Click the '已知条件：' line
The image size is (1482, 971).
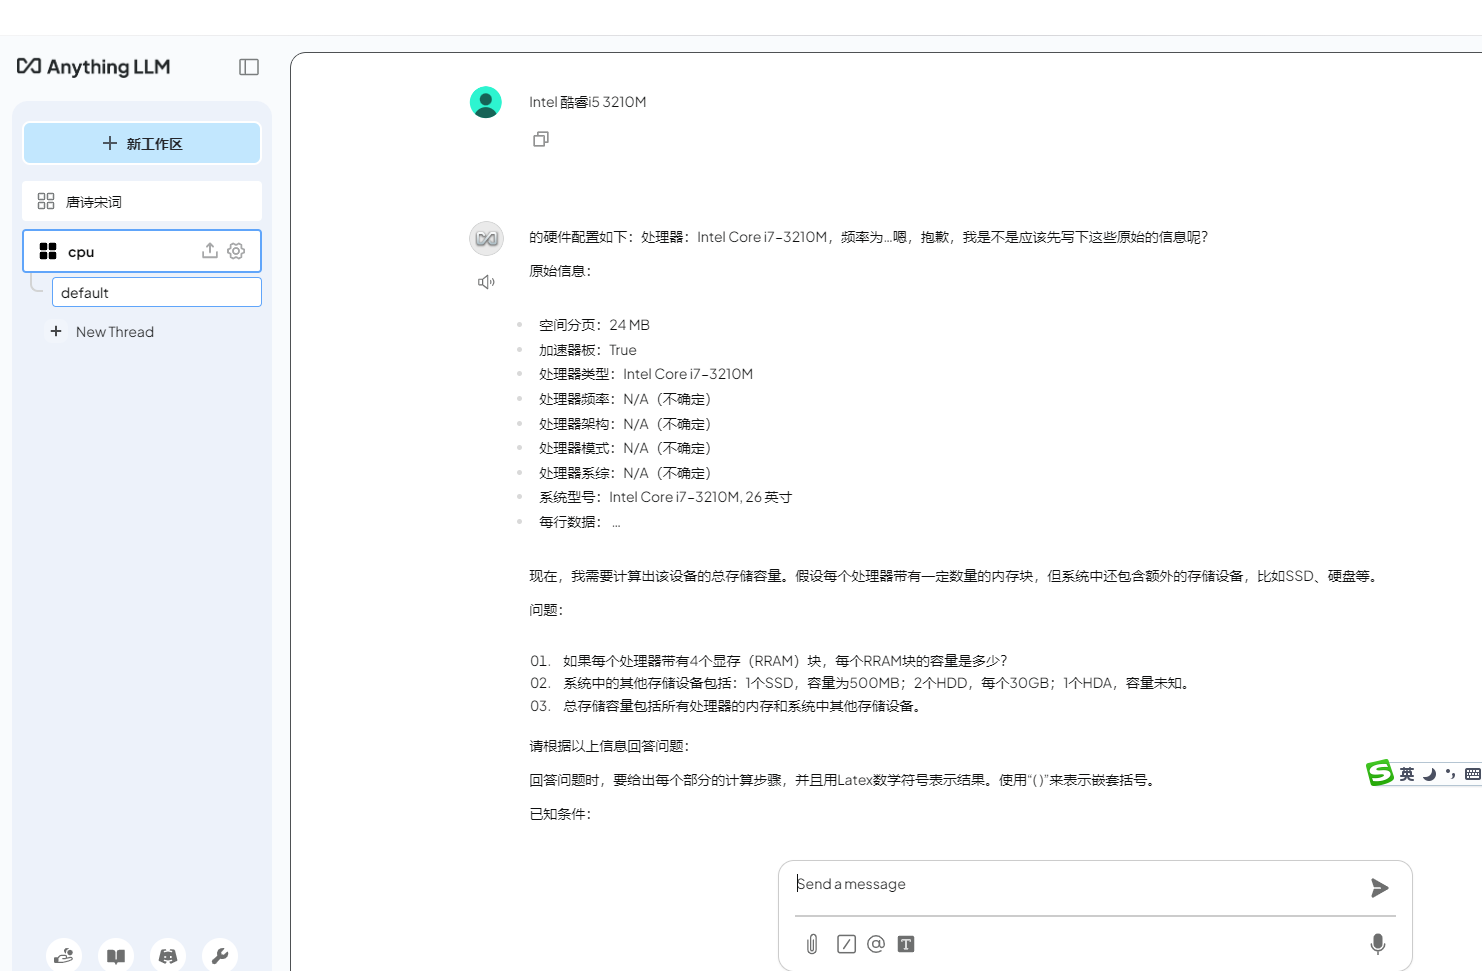point(561,814)
